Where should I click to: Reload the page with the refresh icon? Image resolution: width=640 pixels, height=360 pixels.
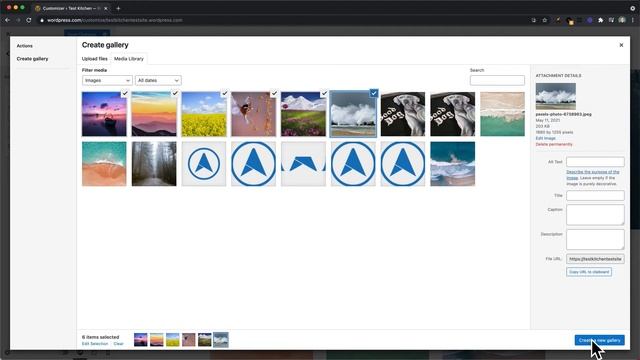29,20
